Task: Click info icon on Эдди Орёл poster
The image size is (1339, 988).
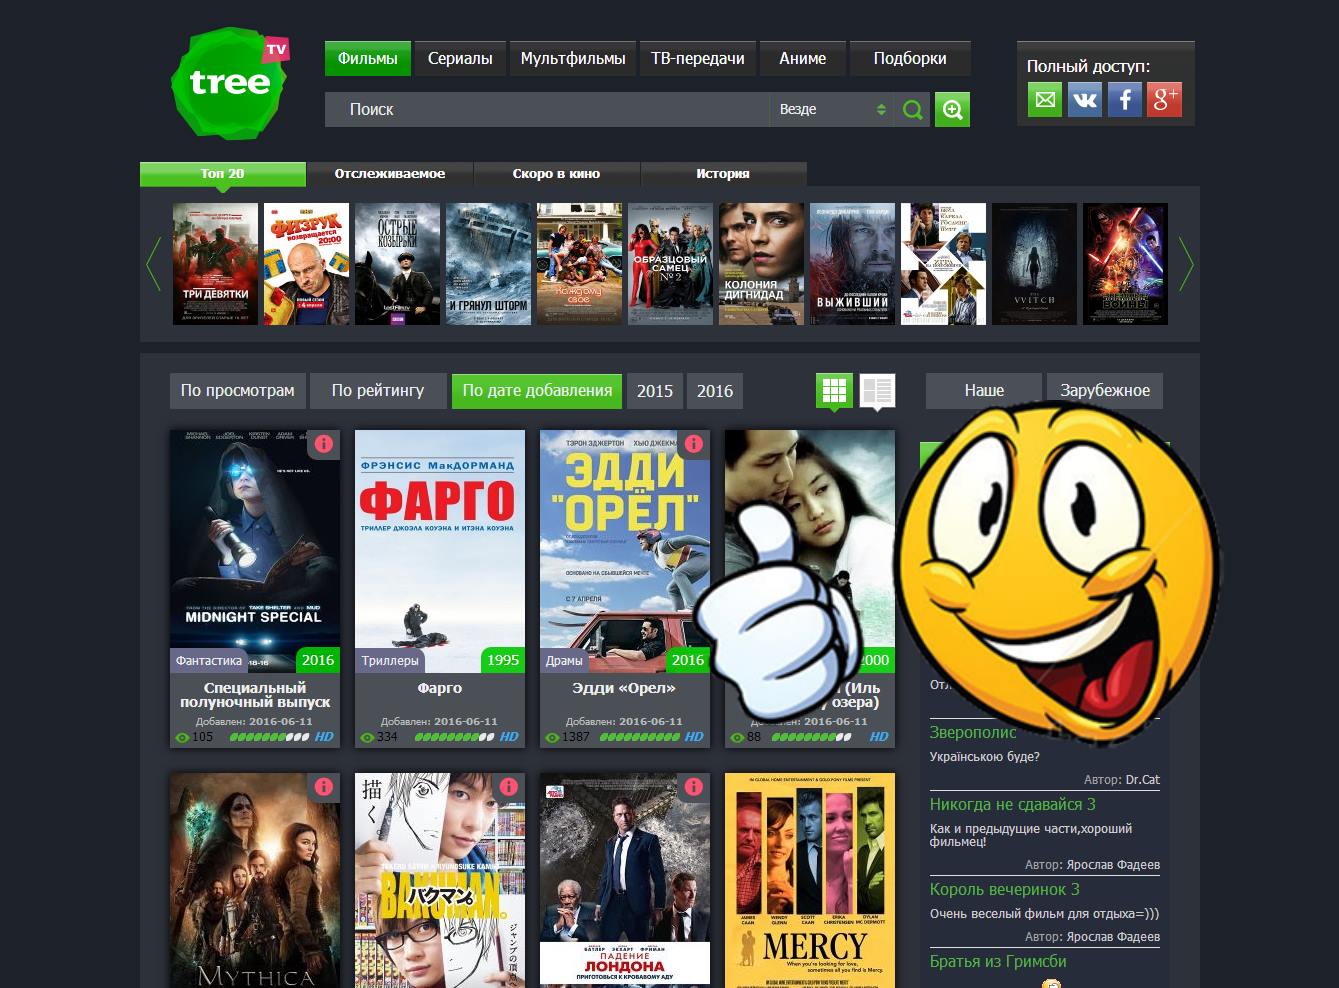Action: (x=693, y=444)
